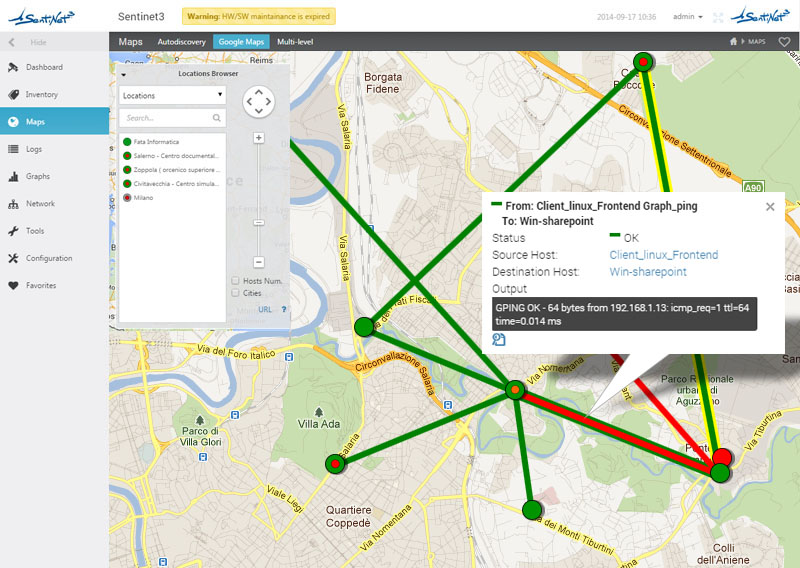Click the SentiNet logo at top left

coord(41,17)
